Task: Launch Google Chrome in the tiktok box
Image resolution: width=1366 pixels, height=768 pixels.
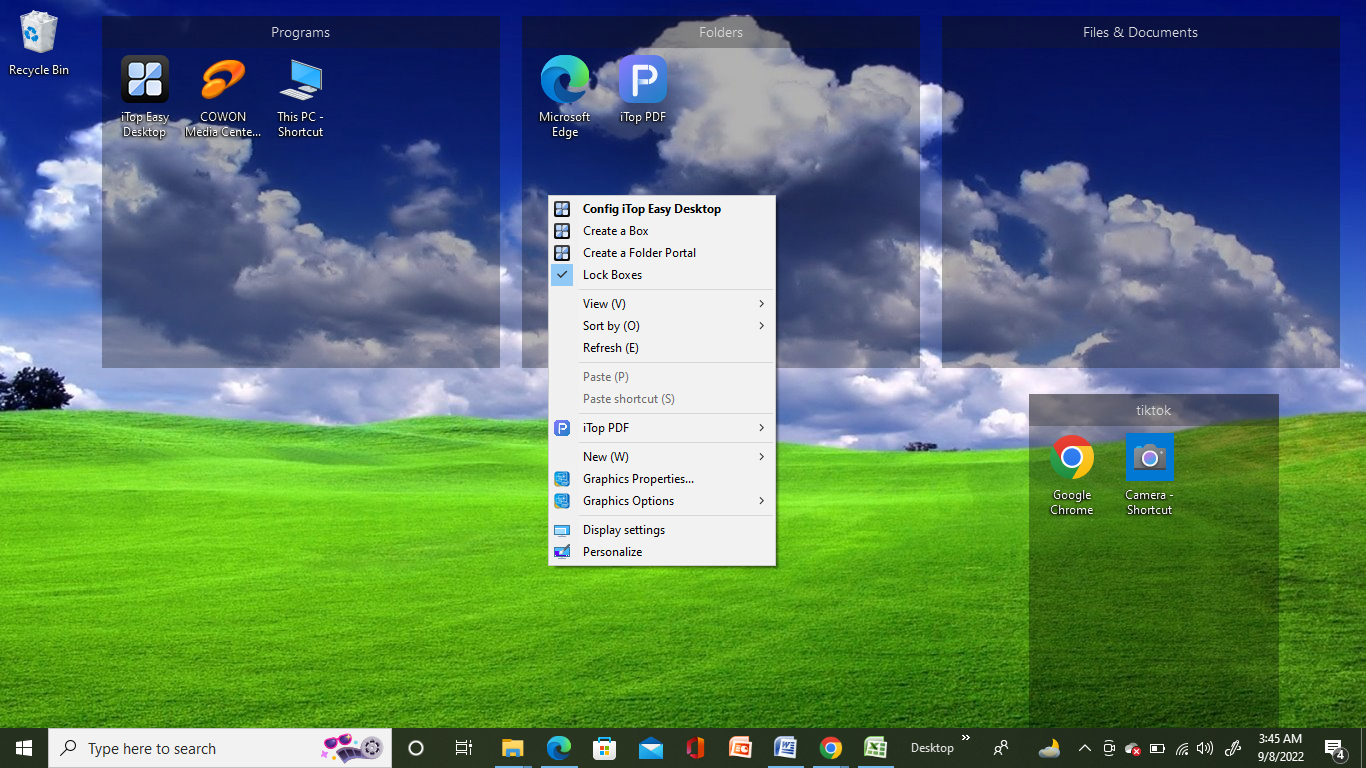Action: [x=1072, y=458]
